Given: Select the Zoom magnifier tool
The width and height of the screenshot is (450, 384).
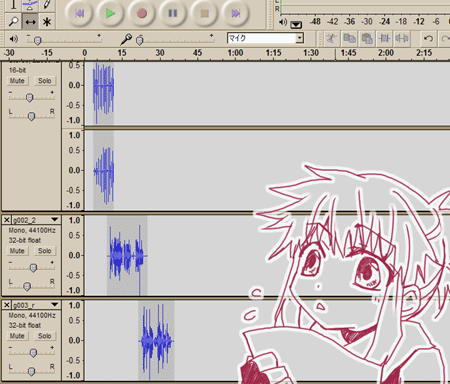Looking at the screenshot, I should point(13,22).
